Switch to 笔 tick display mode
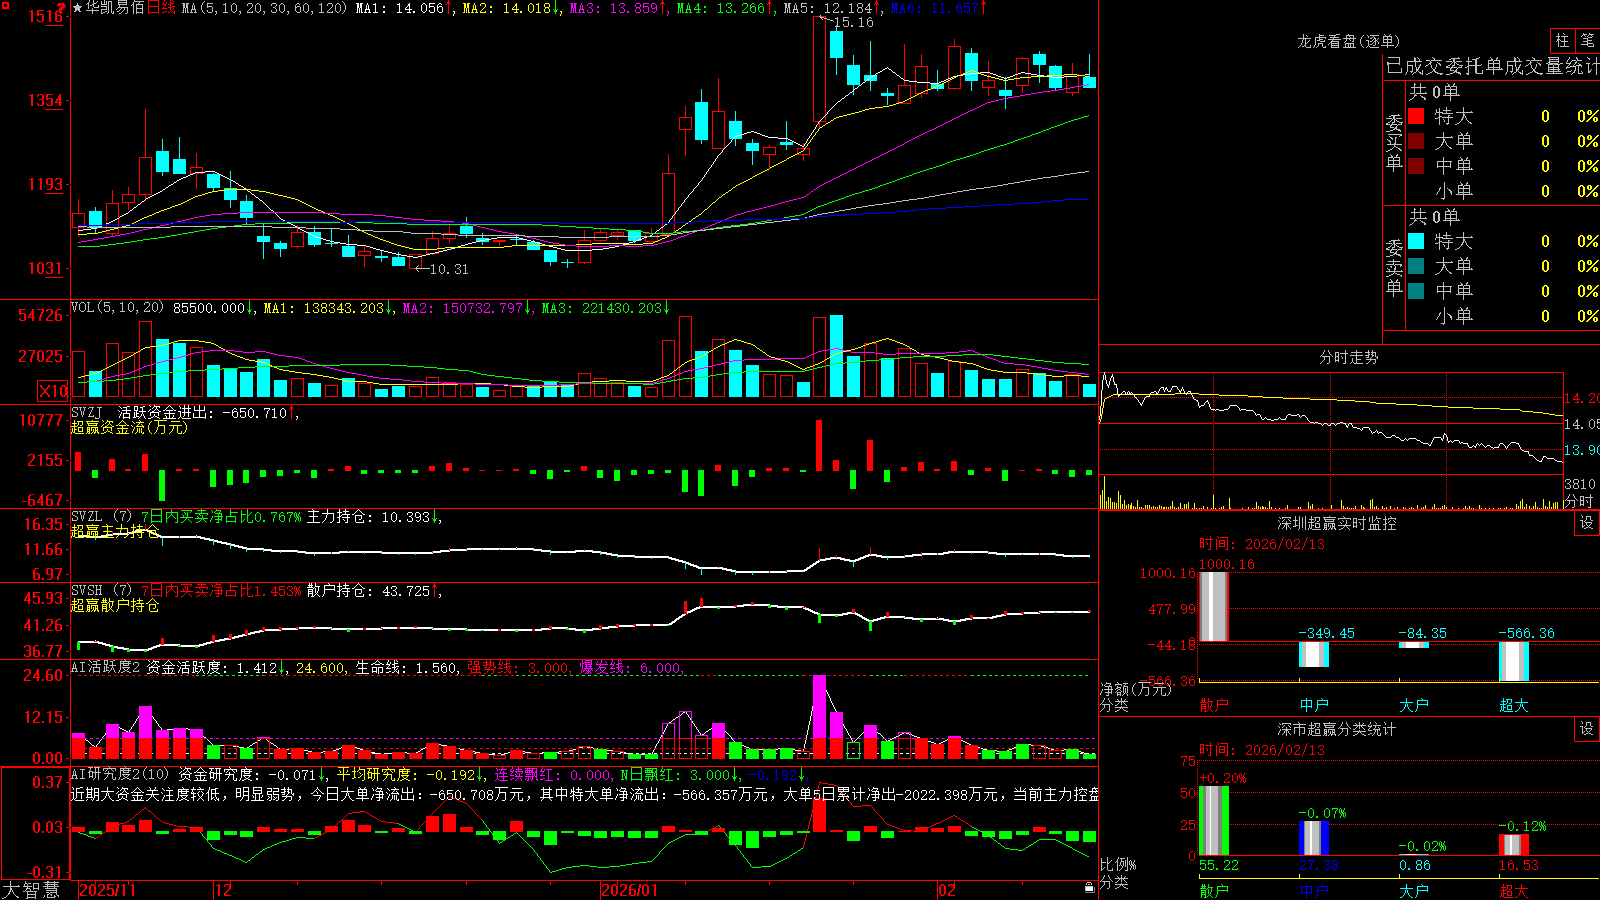Viewport: 1600px width, 900px height. (1587, 41)
